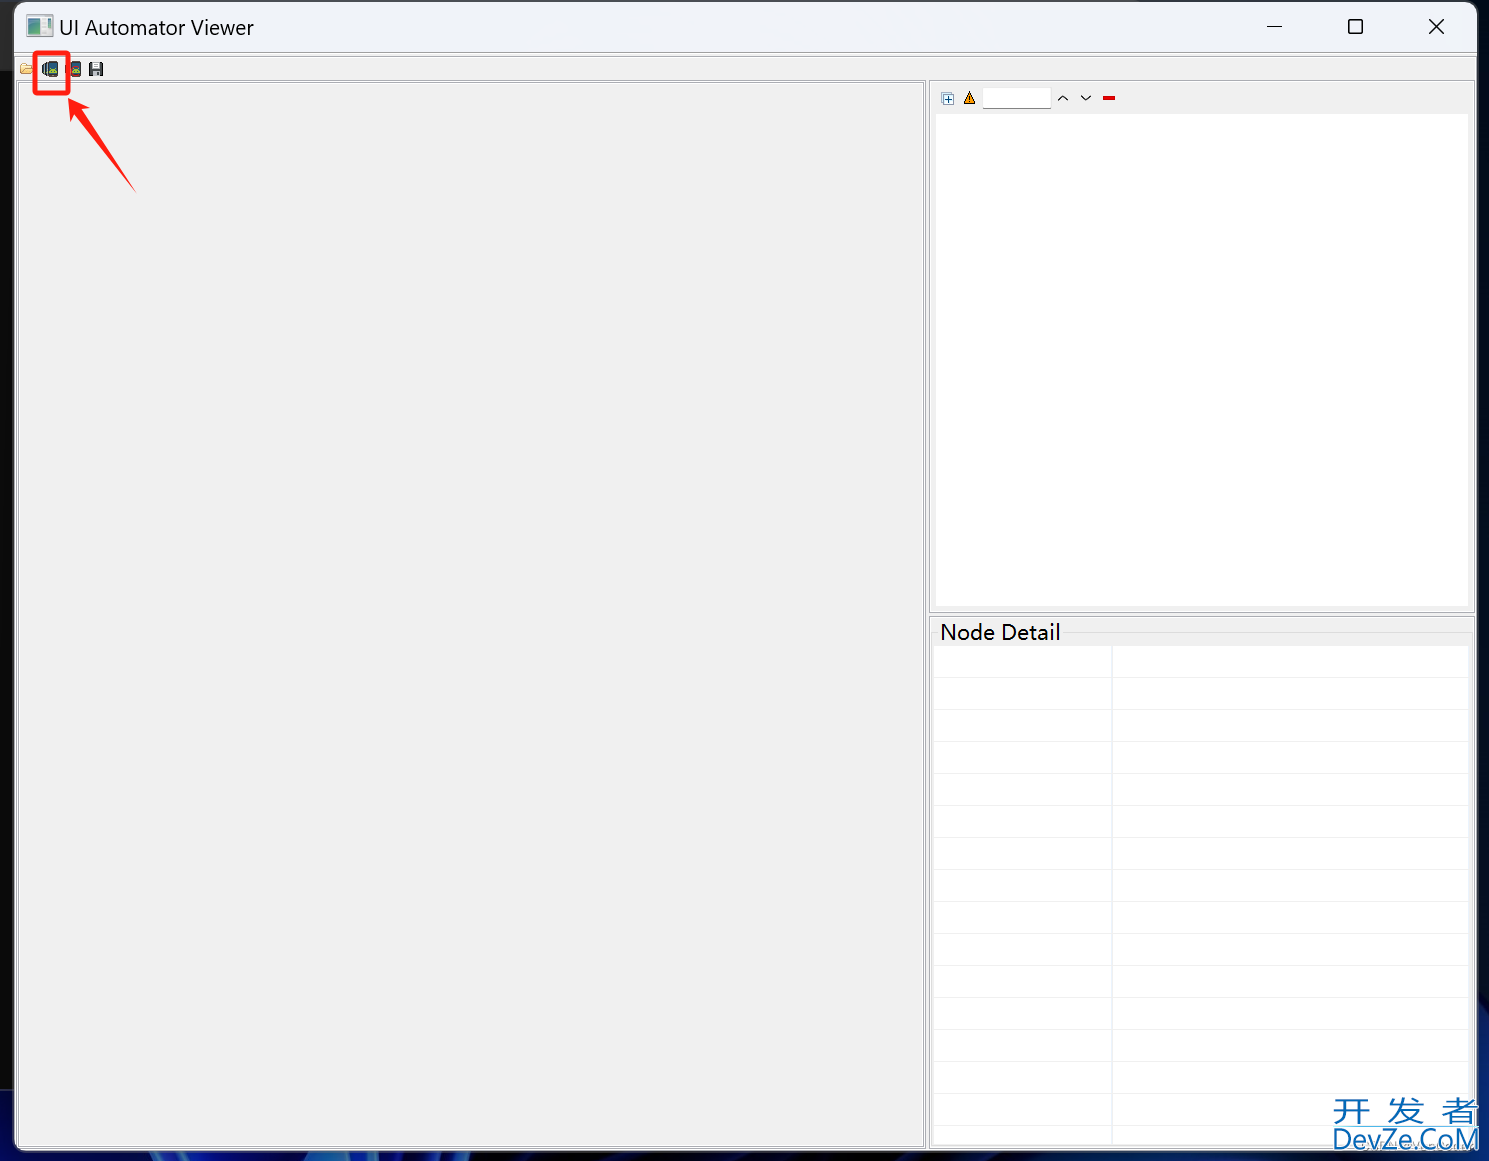Expand all tree nodes with the plus icon

(948, 98)
